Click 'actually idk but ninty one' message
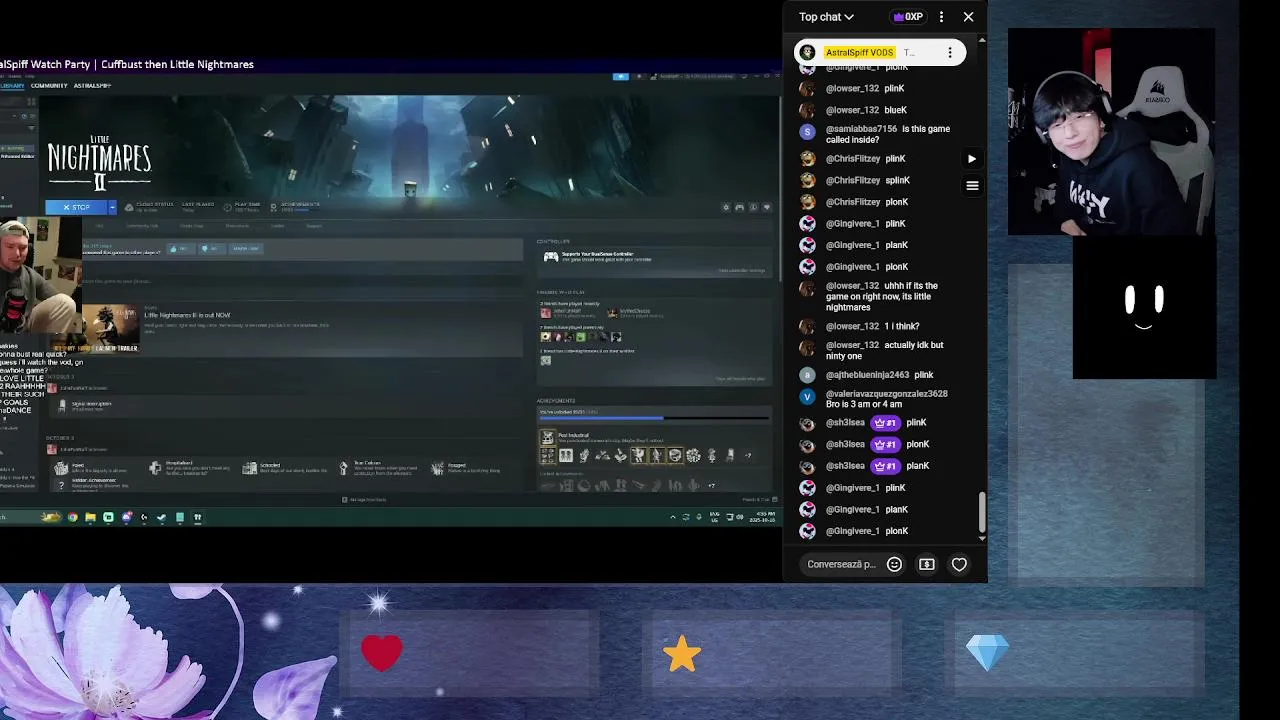Viewport: 1280px width, 720px height. click(885, 350)
